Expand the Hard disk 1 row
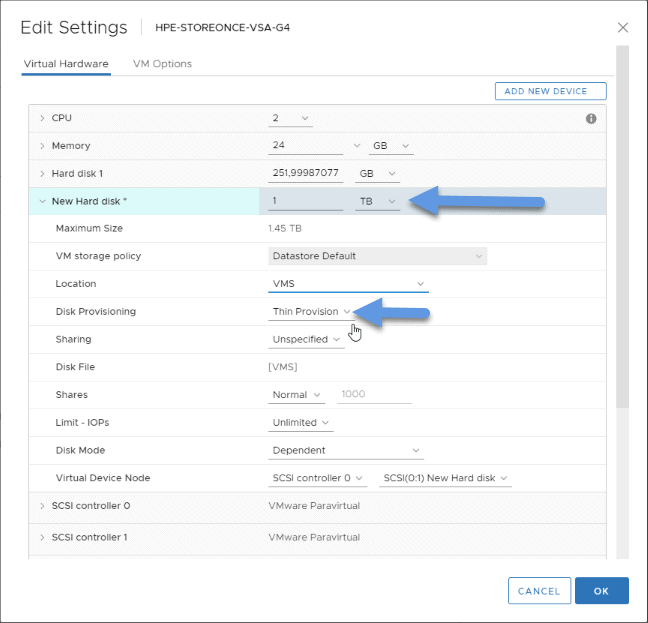The height and width of the screenshot is (623, 648). [x=42, y=174]
